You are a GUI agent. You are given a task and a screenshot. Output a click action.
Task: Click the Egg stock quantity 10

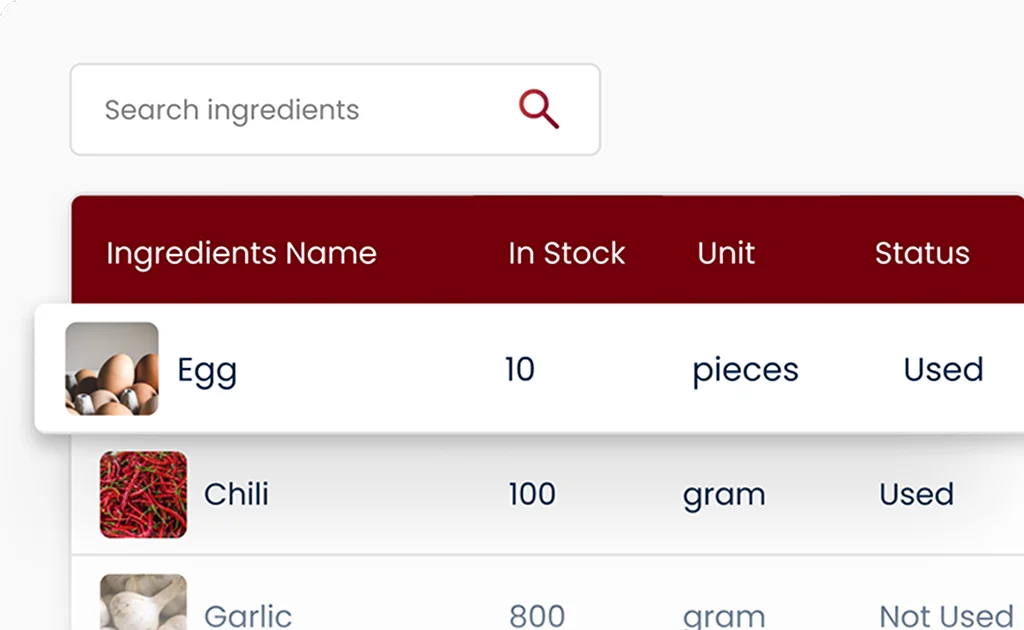pyautogui.click(x=520, y=370)
